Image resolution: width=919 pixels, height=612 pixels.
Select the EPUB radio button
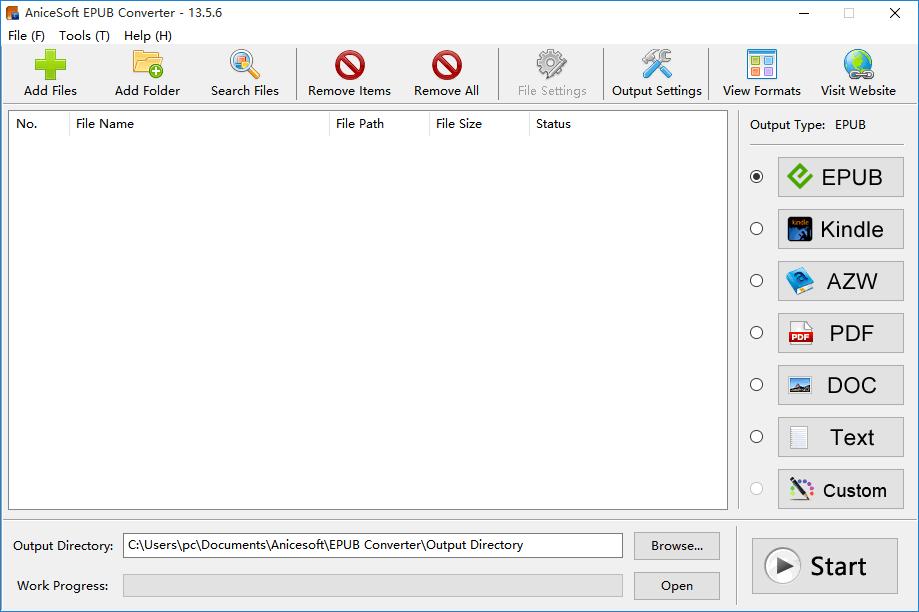(757, 176)
